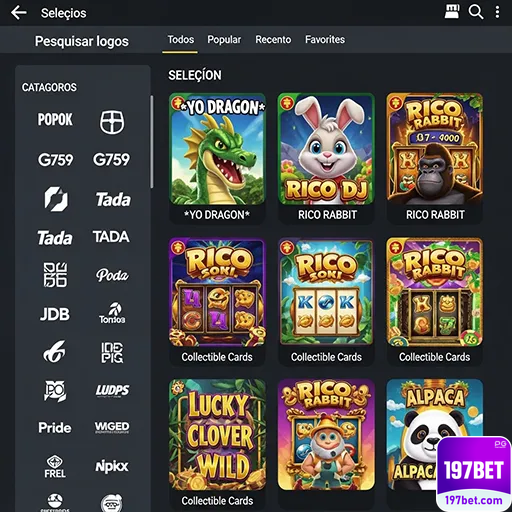Select the POPOK provider logo

(55, 119)
